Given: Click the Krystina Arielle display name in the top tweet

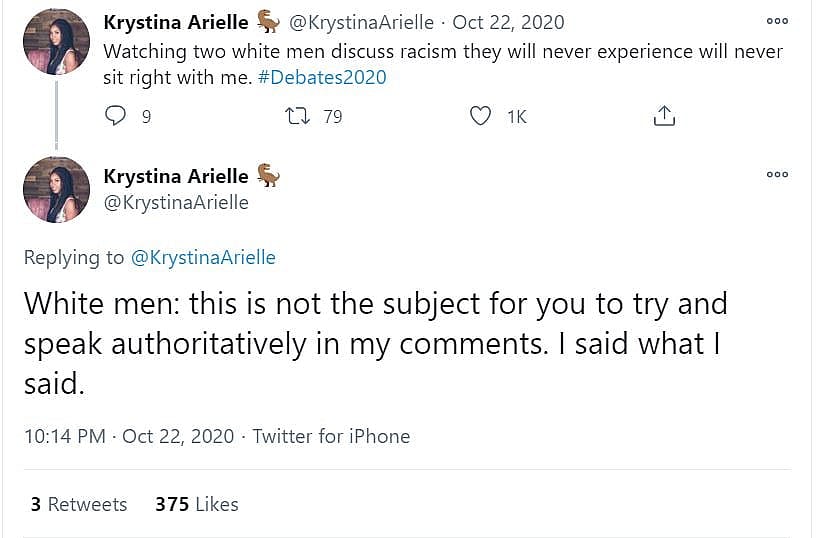Looking at the screenshot, I should [x=176, y=22].
